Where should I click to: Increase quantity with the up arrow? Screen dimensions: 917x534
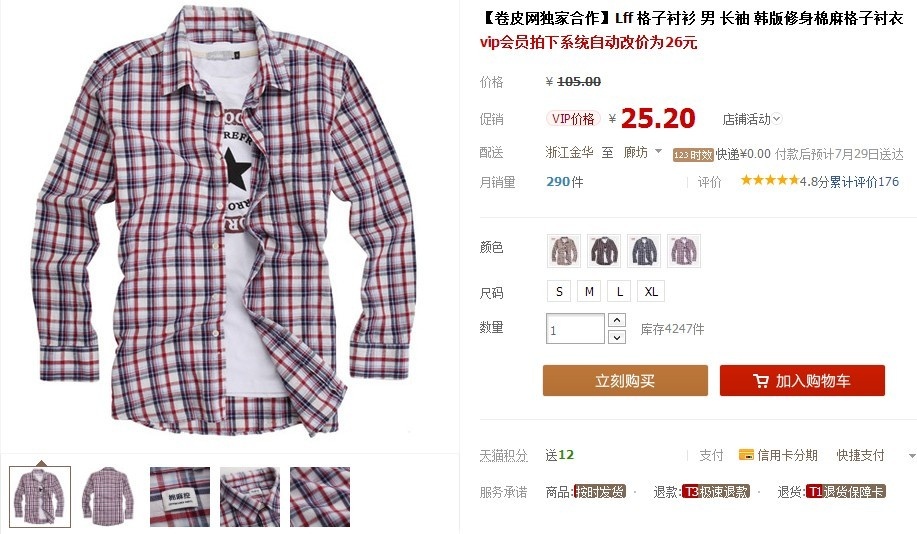coord(617,320)
